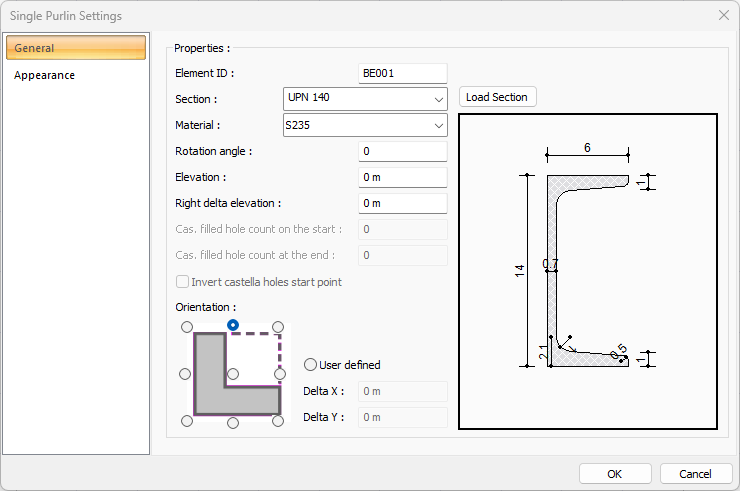Toggle Invert castella holes start point checkbox

[183, 282]
